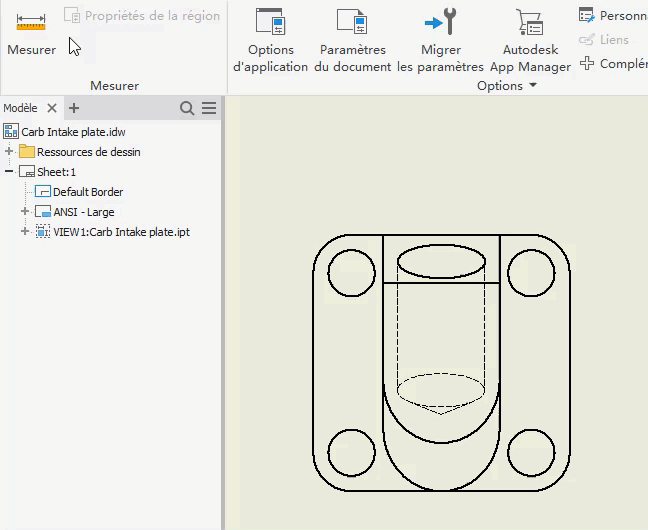Open Paramètres du document
648x530 pixels.
(x=352, y=22)
